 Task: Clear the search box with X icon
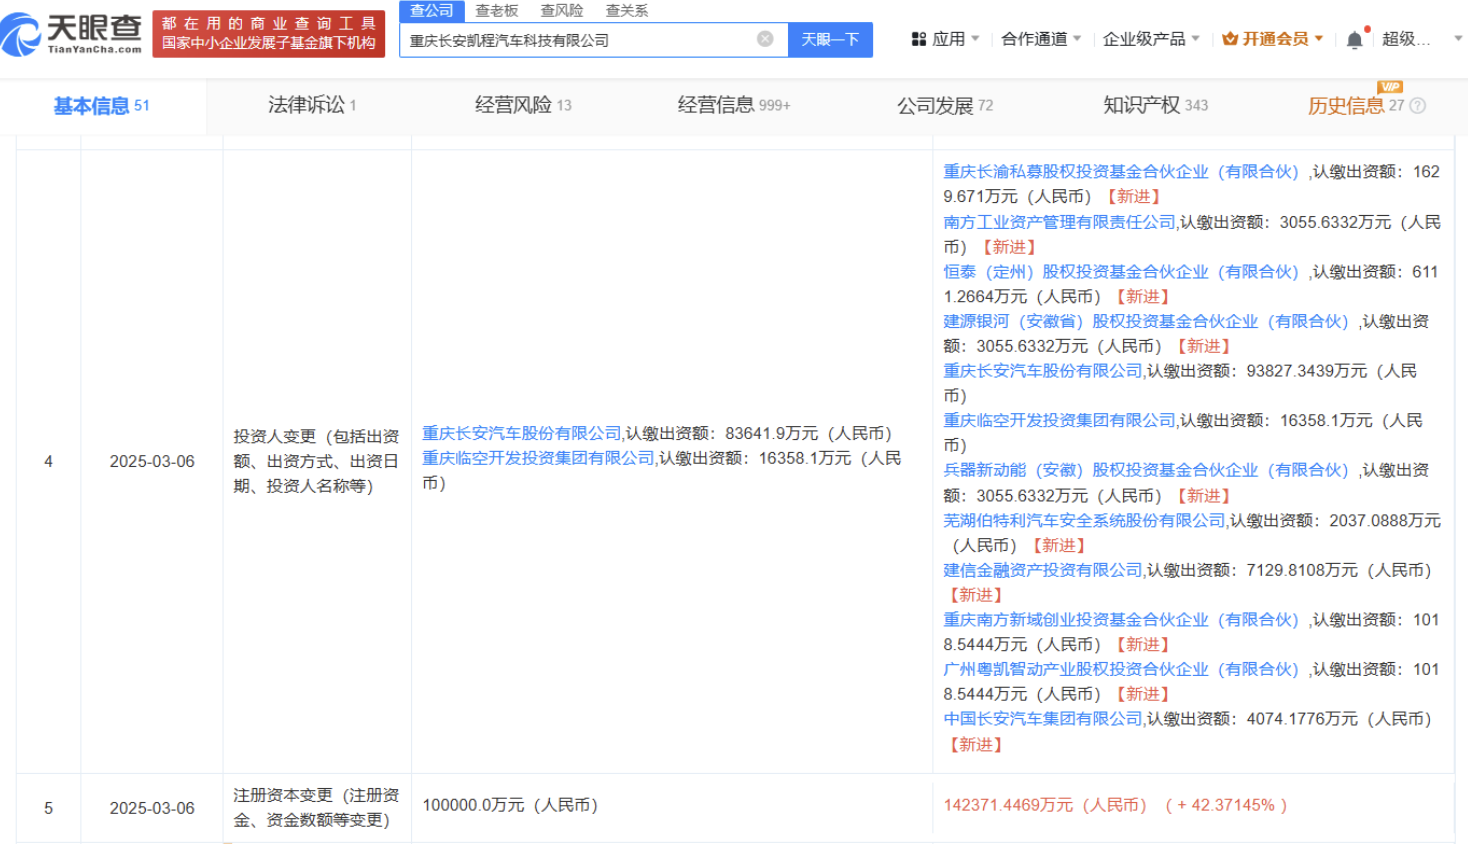[765, 39]
